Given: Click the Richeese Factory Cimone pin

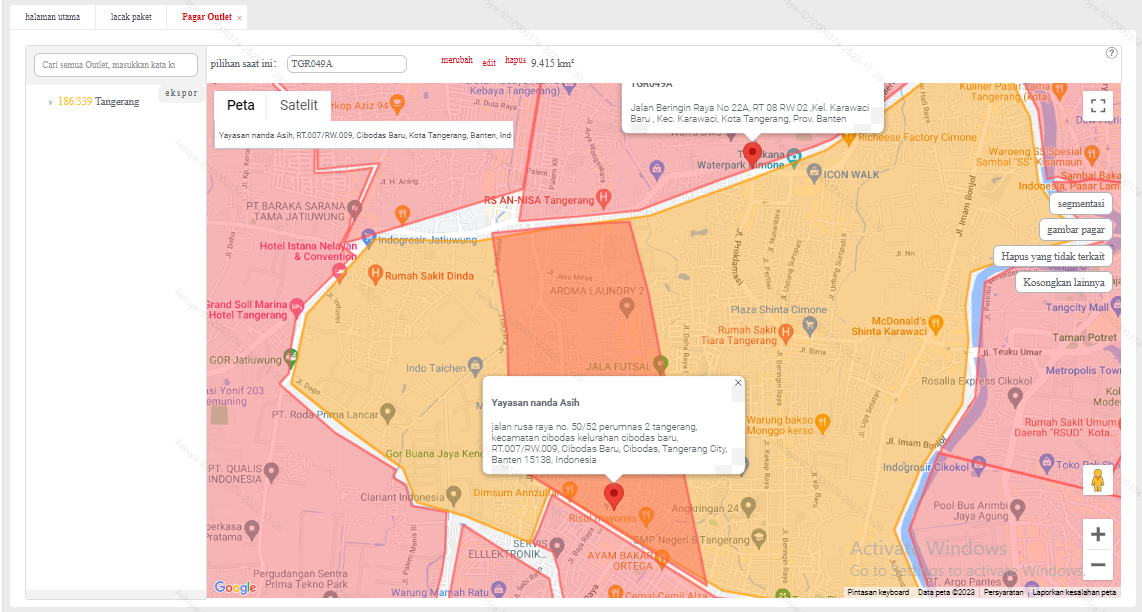Looking at the screenshot, I should pyautogui.click(x=848, y=136).
